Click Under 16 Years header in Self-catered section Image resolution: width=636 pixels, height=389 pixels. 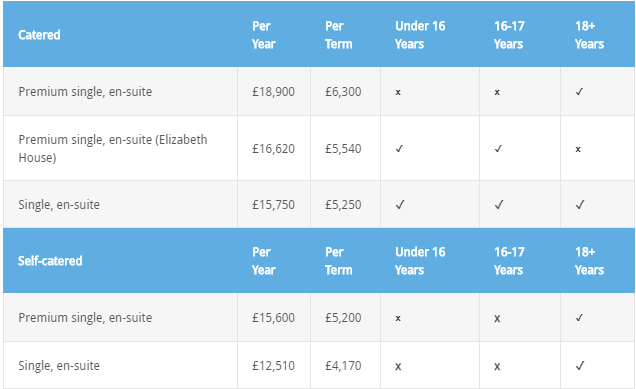point(420,261)
